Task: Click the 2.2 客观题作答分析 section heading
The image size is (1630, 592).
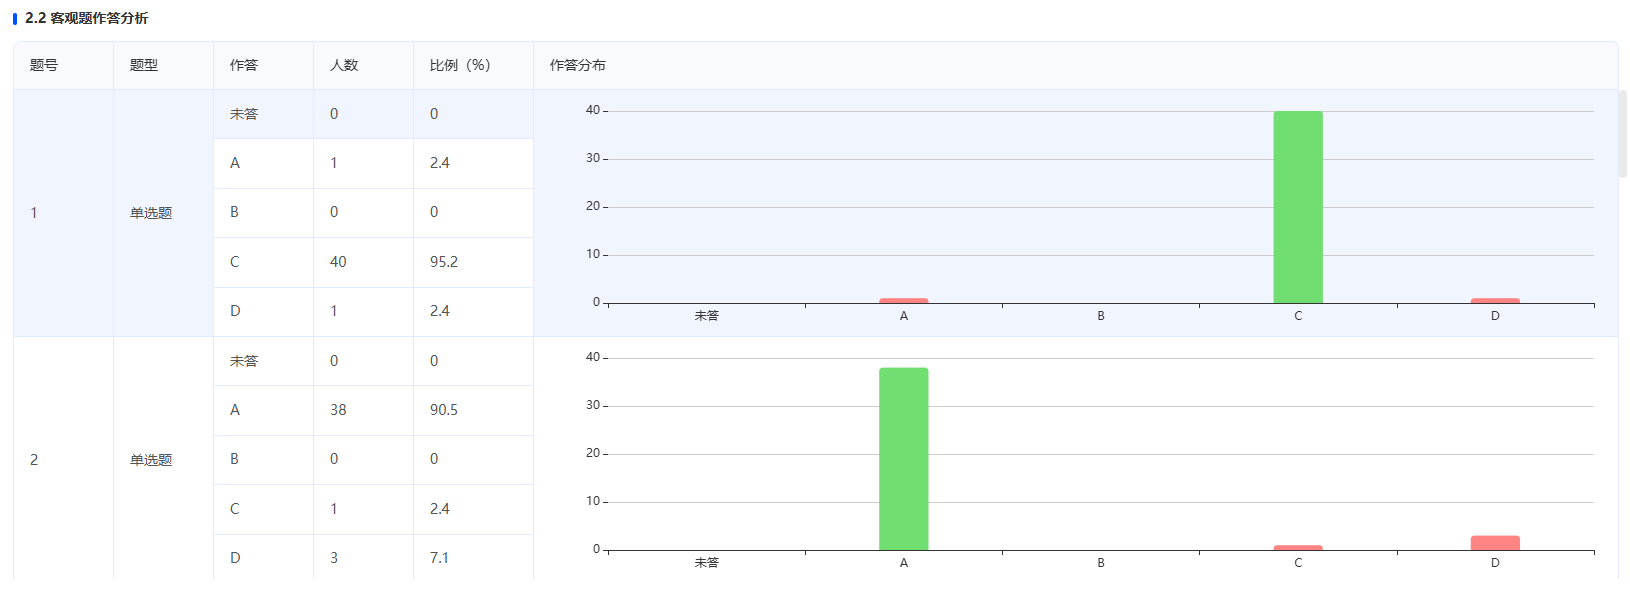Action: pyautogui.click(x=86, y=18)
